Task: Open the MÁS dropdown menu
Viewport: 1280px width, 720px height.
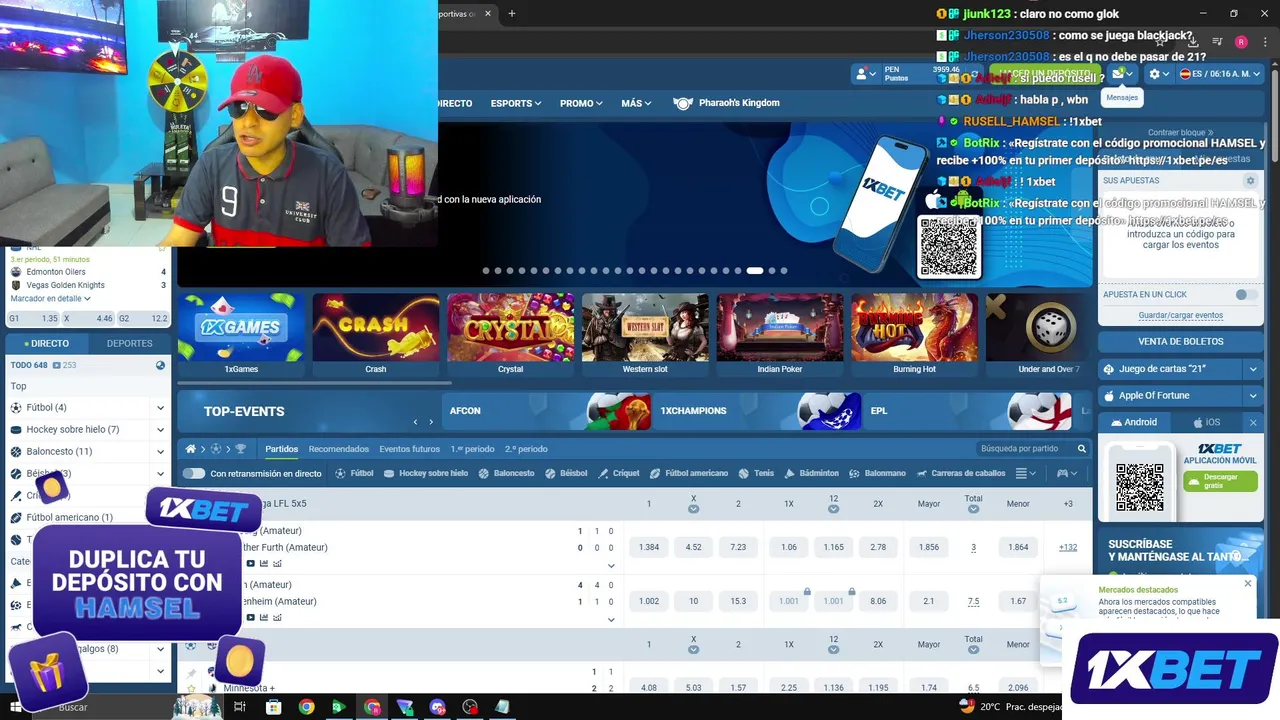Action: (636, 103)
